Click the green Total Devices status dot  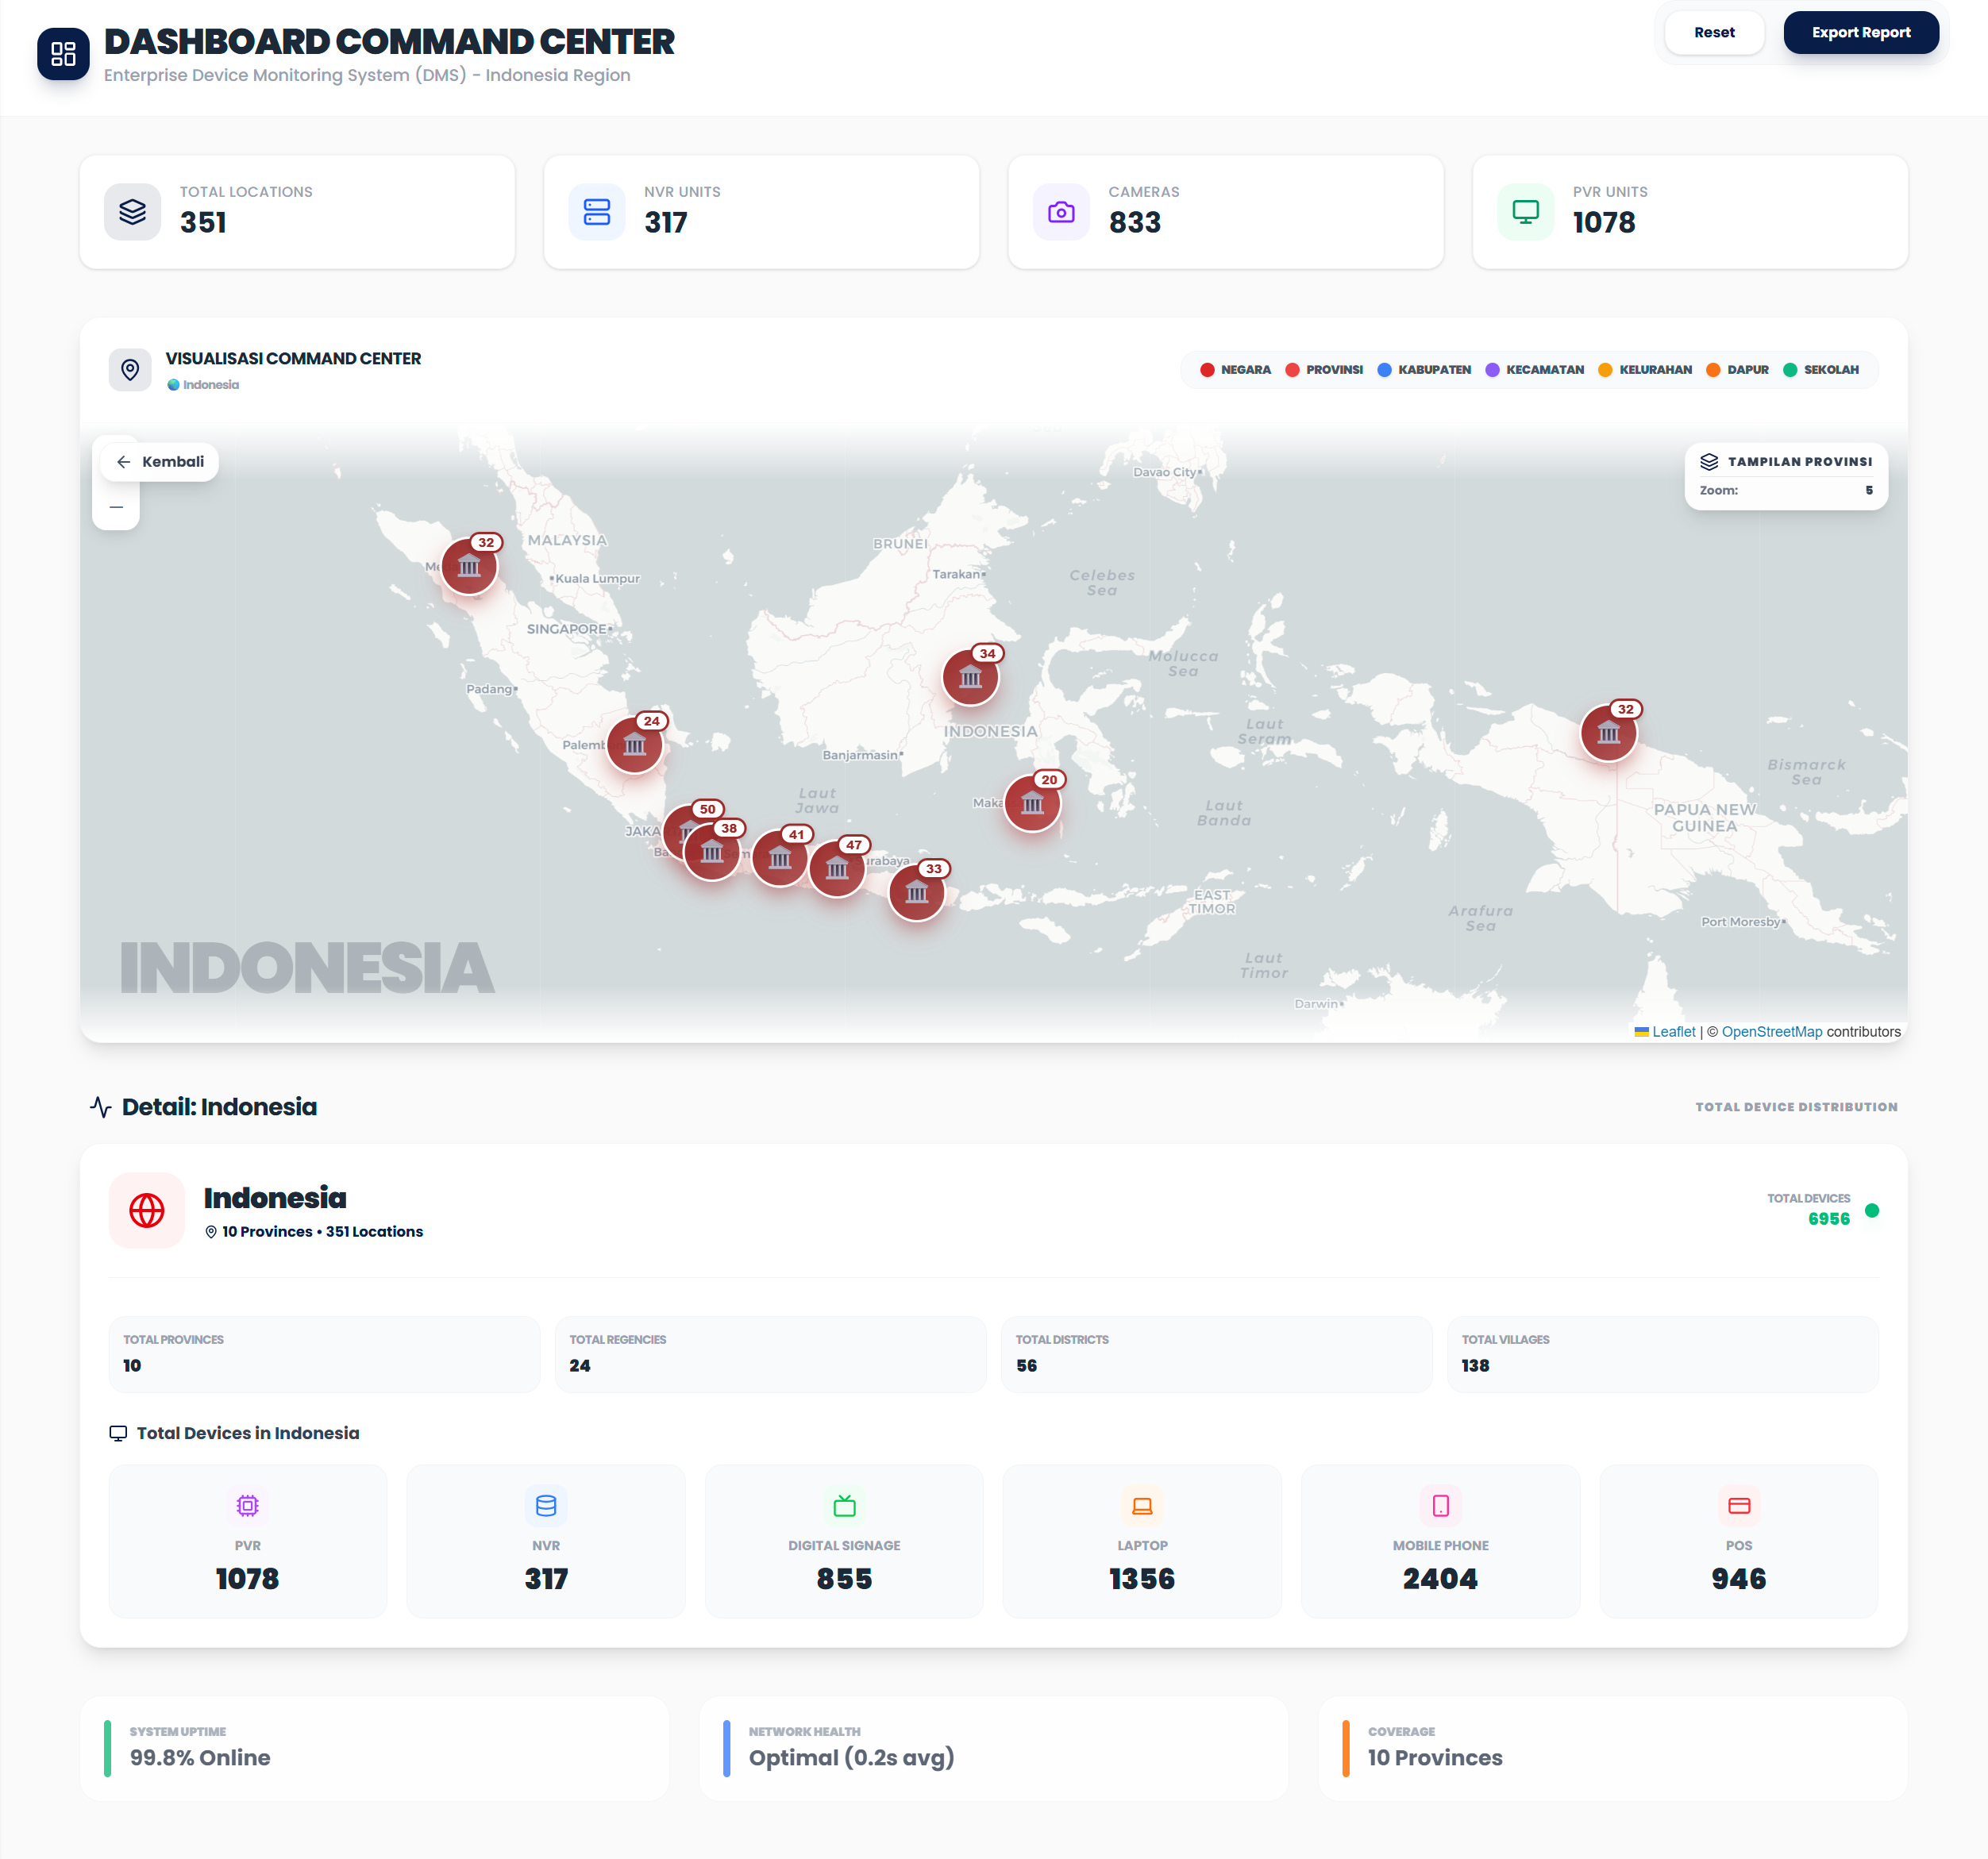point(1872,1210)
